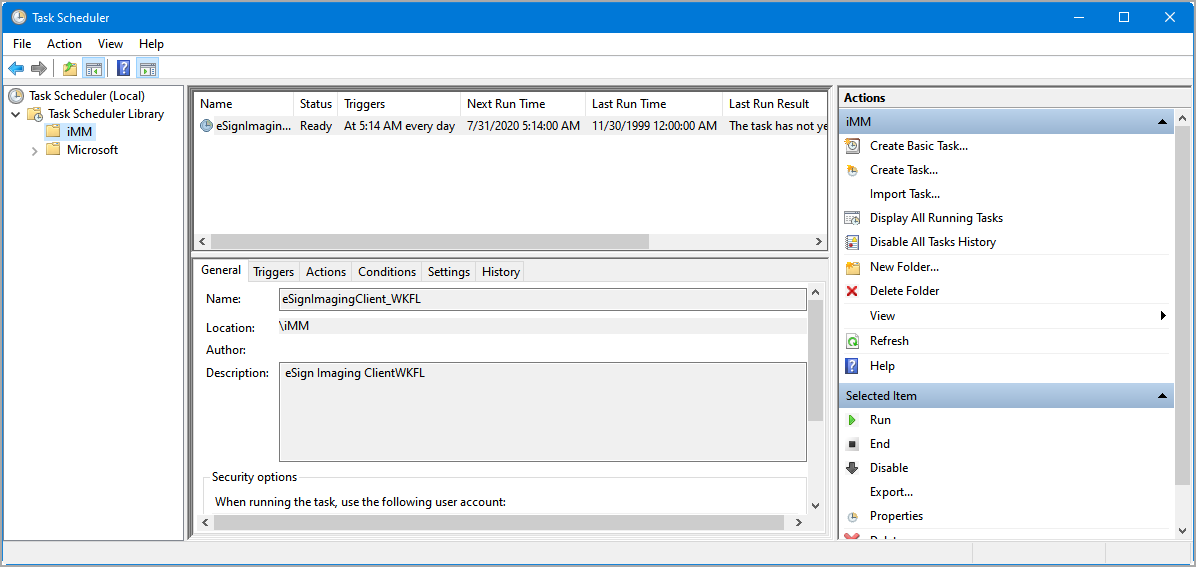
Task: Switch to the Actions tab
Action: [x=326, y=272]
